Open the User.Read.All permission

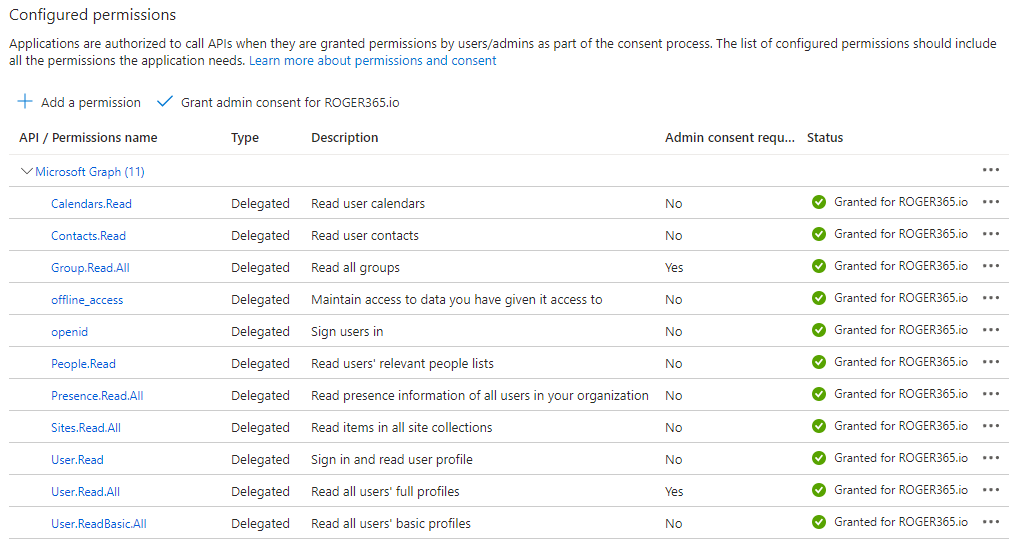[x=85, y=492]
